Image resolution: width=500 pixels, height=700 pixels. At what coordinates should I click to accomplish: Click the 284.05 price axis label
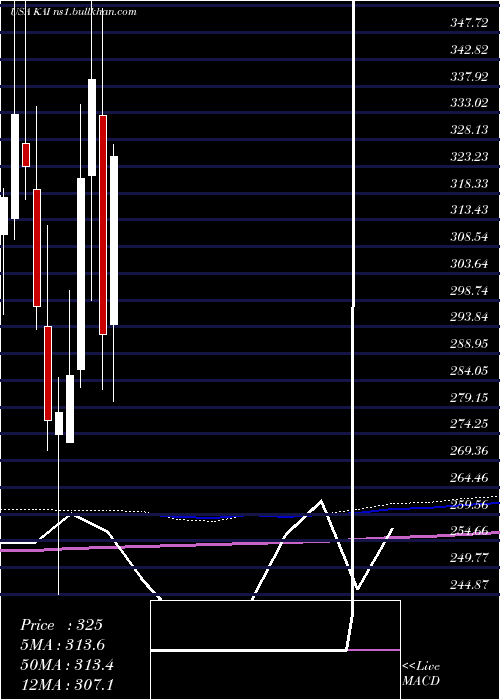[469, 371]
